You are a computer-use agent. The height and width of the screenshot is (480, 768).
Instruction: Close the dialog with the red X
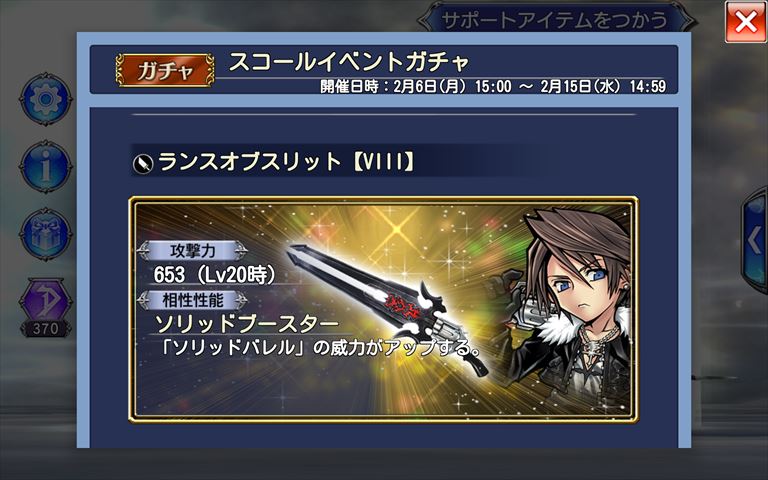click(745, 22)
